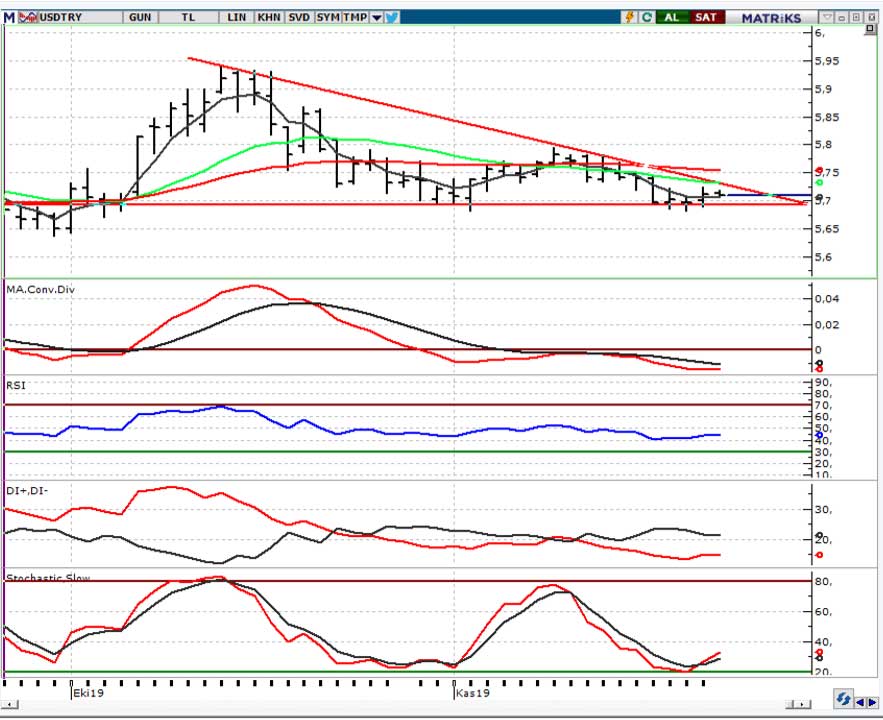Change the GUN period setting
This screenshot has height=720, width=883.
140,17
